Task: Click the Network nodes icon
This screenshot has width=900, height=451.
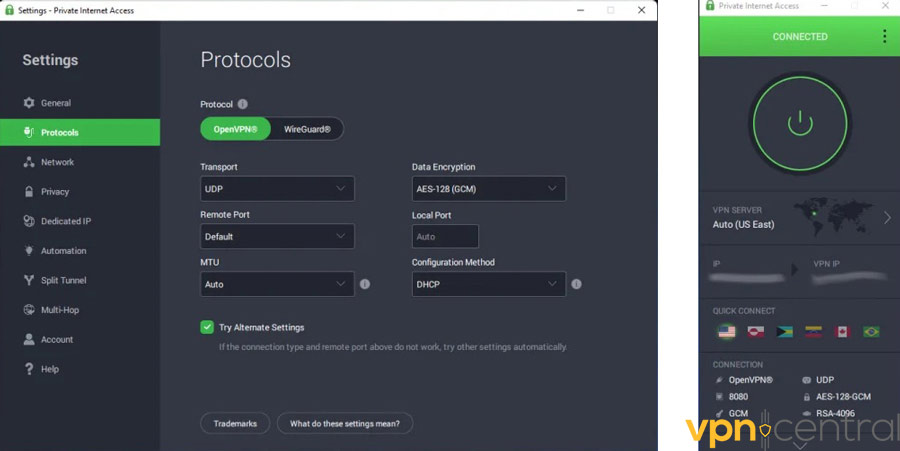Action: coord(29,162)
